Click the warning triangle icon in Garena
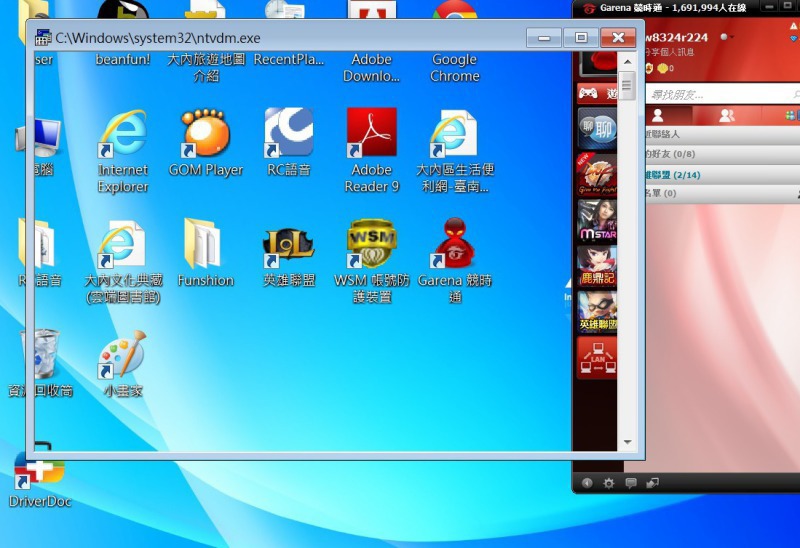 click(794, 27)
